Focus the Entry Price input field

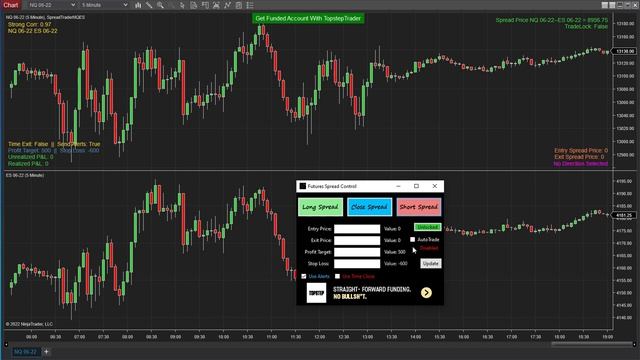coord(357,229)
